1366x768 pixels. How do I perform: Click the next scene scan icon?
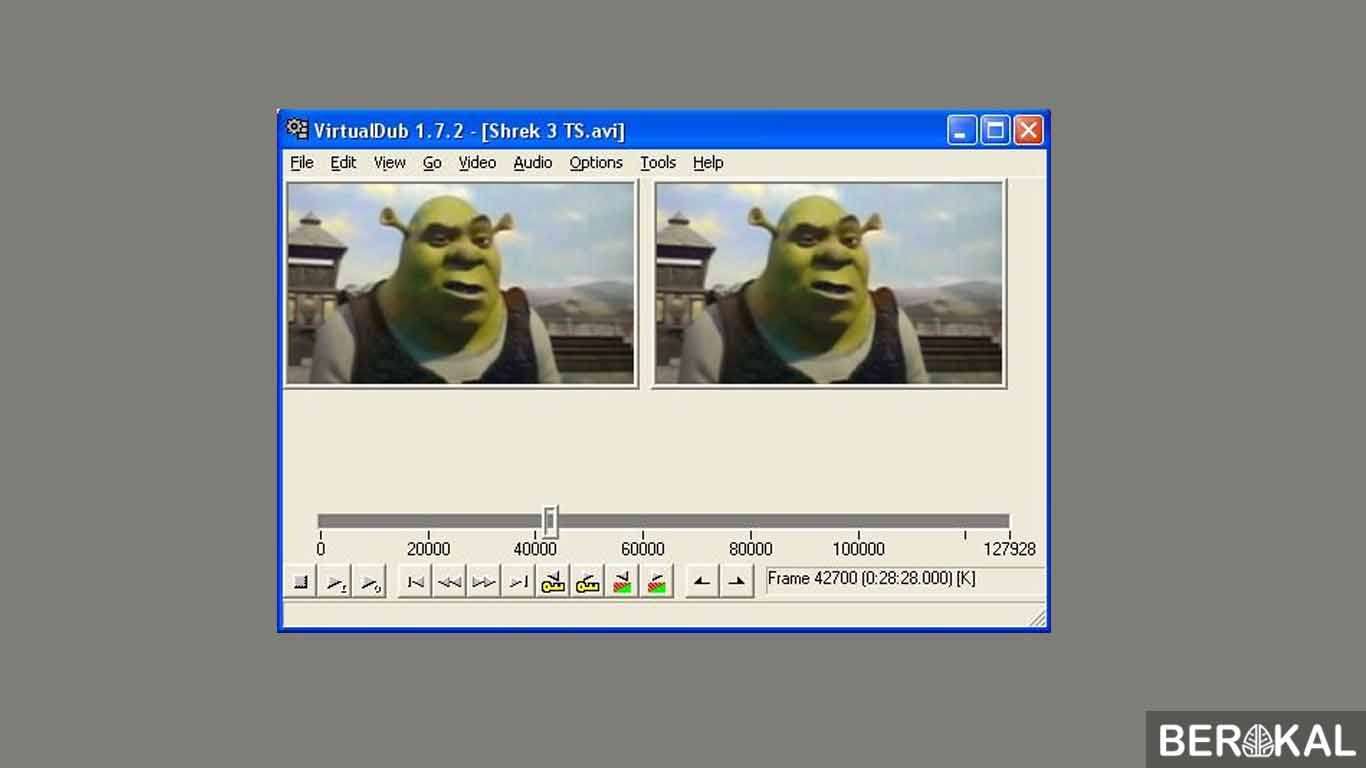pyautogui.click(x=656, y=582)
